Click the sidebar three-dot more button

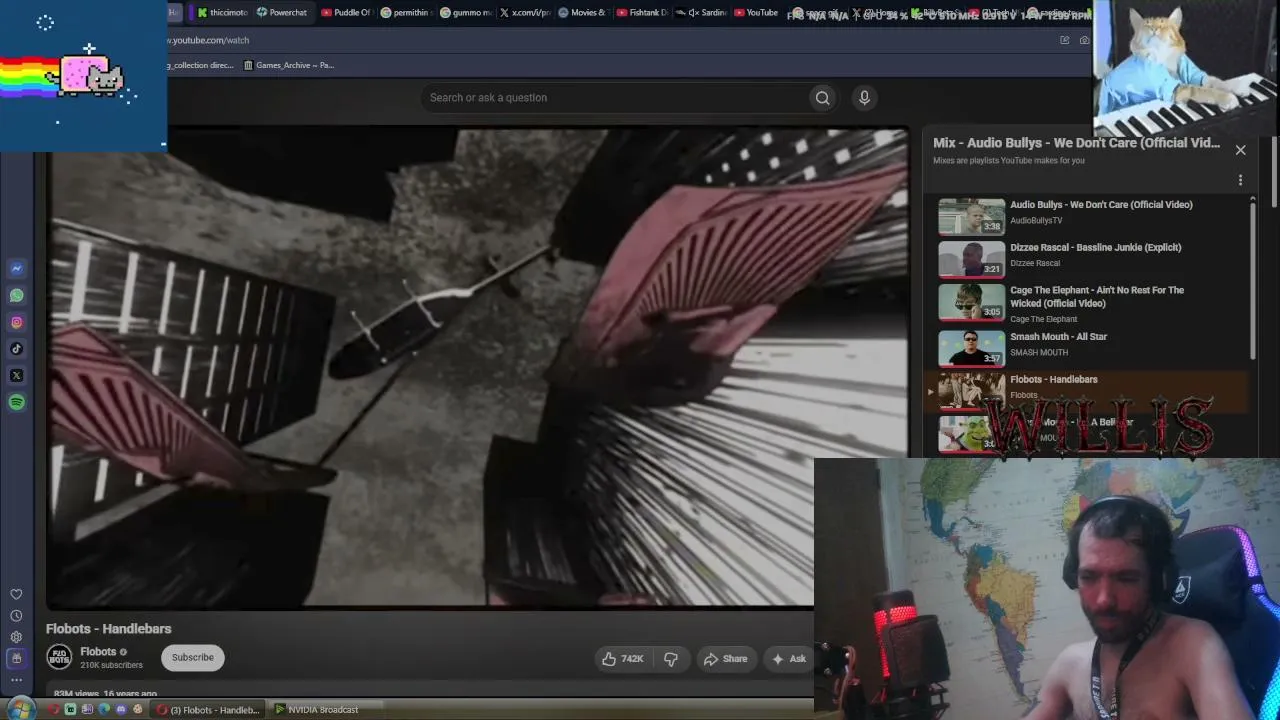click(16, 680)
